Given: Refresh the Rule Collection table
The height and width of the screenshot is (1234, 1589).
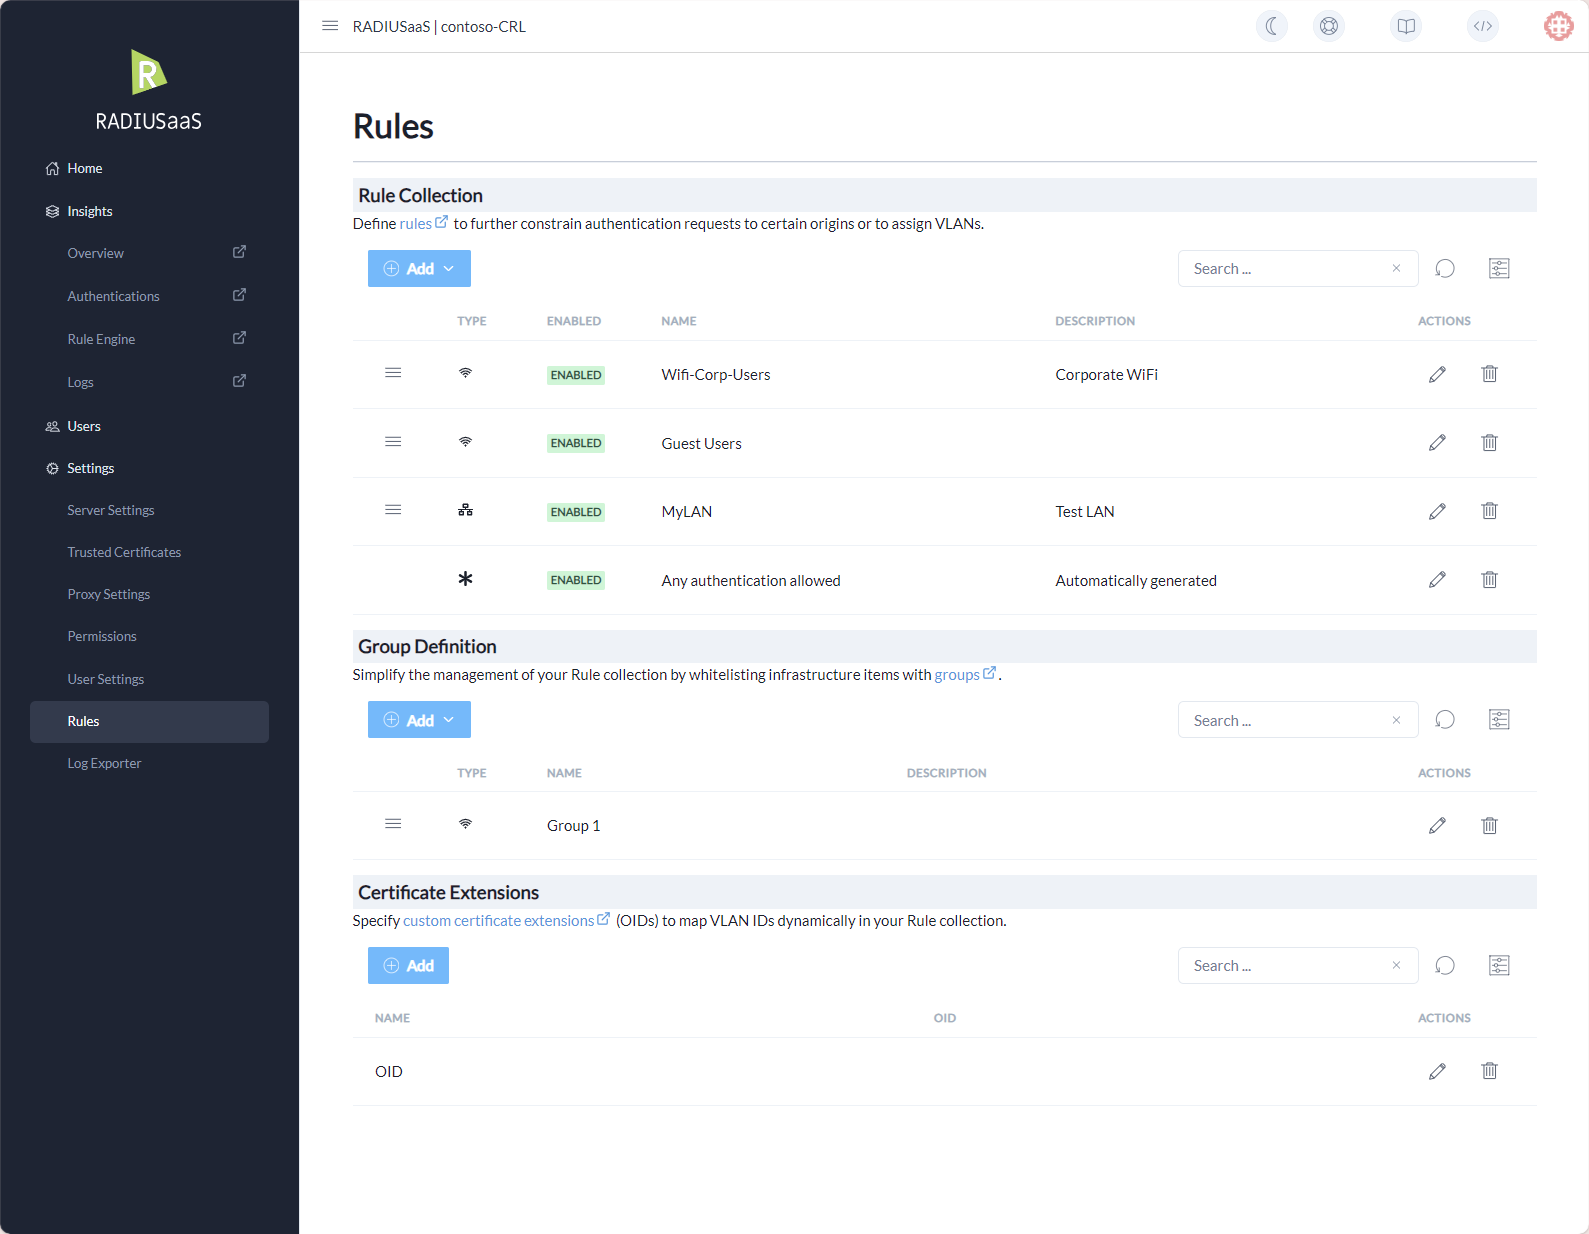Looking at the screenshot, I should [1444, 268].
